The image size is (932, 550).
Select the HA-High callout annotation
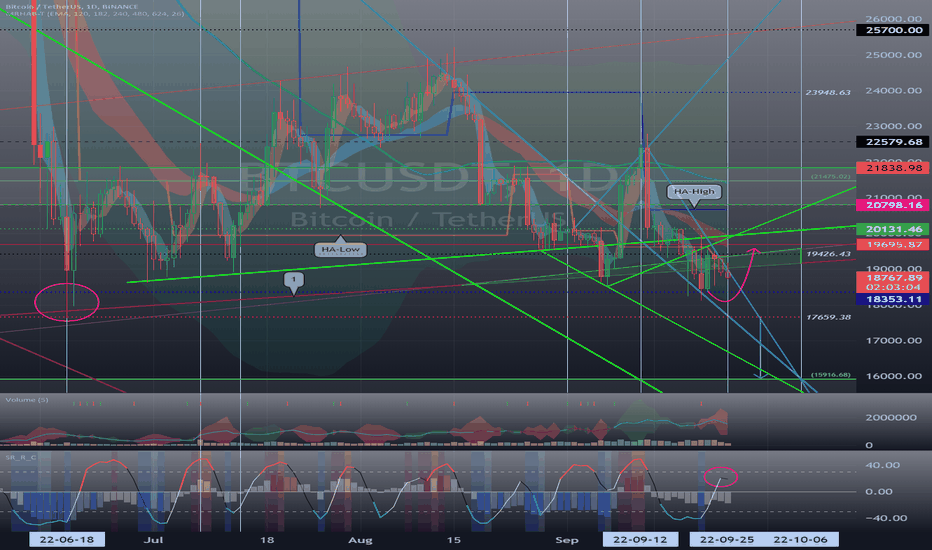pyautogui.click(x=694, y=194)
